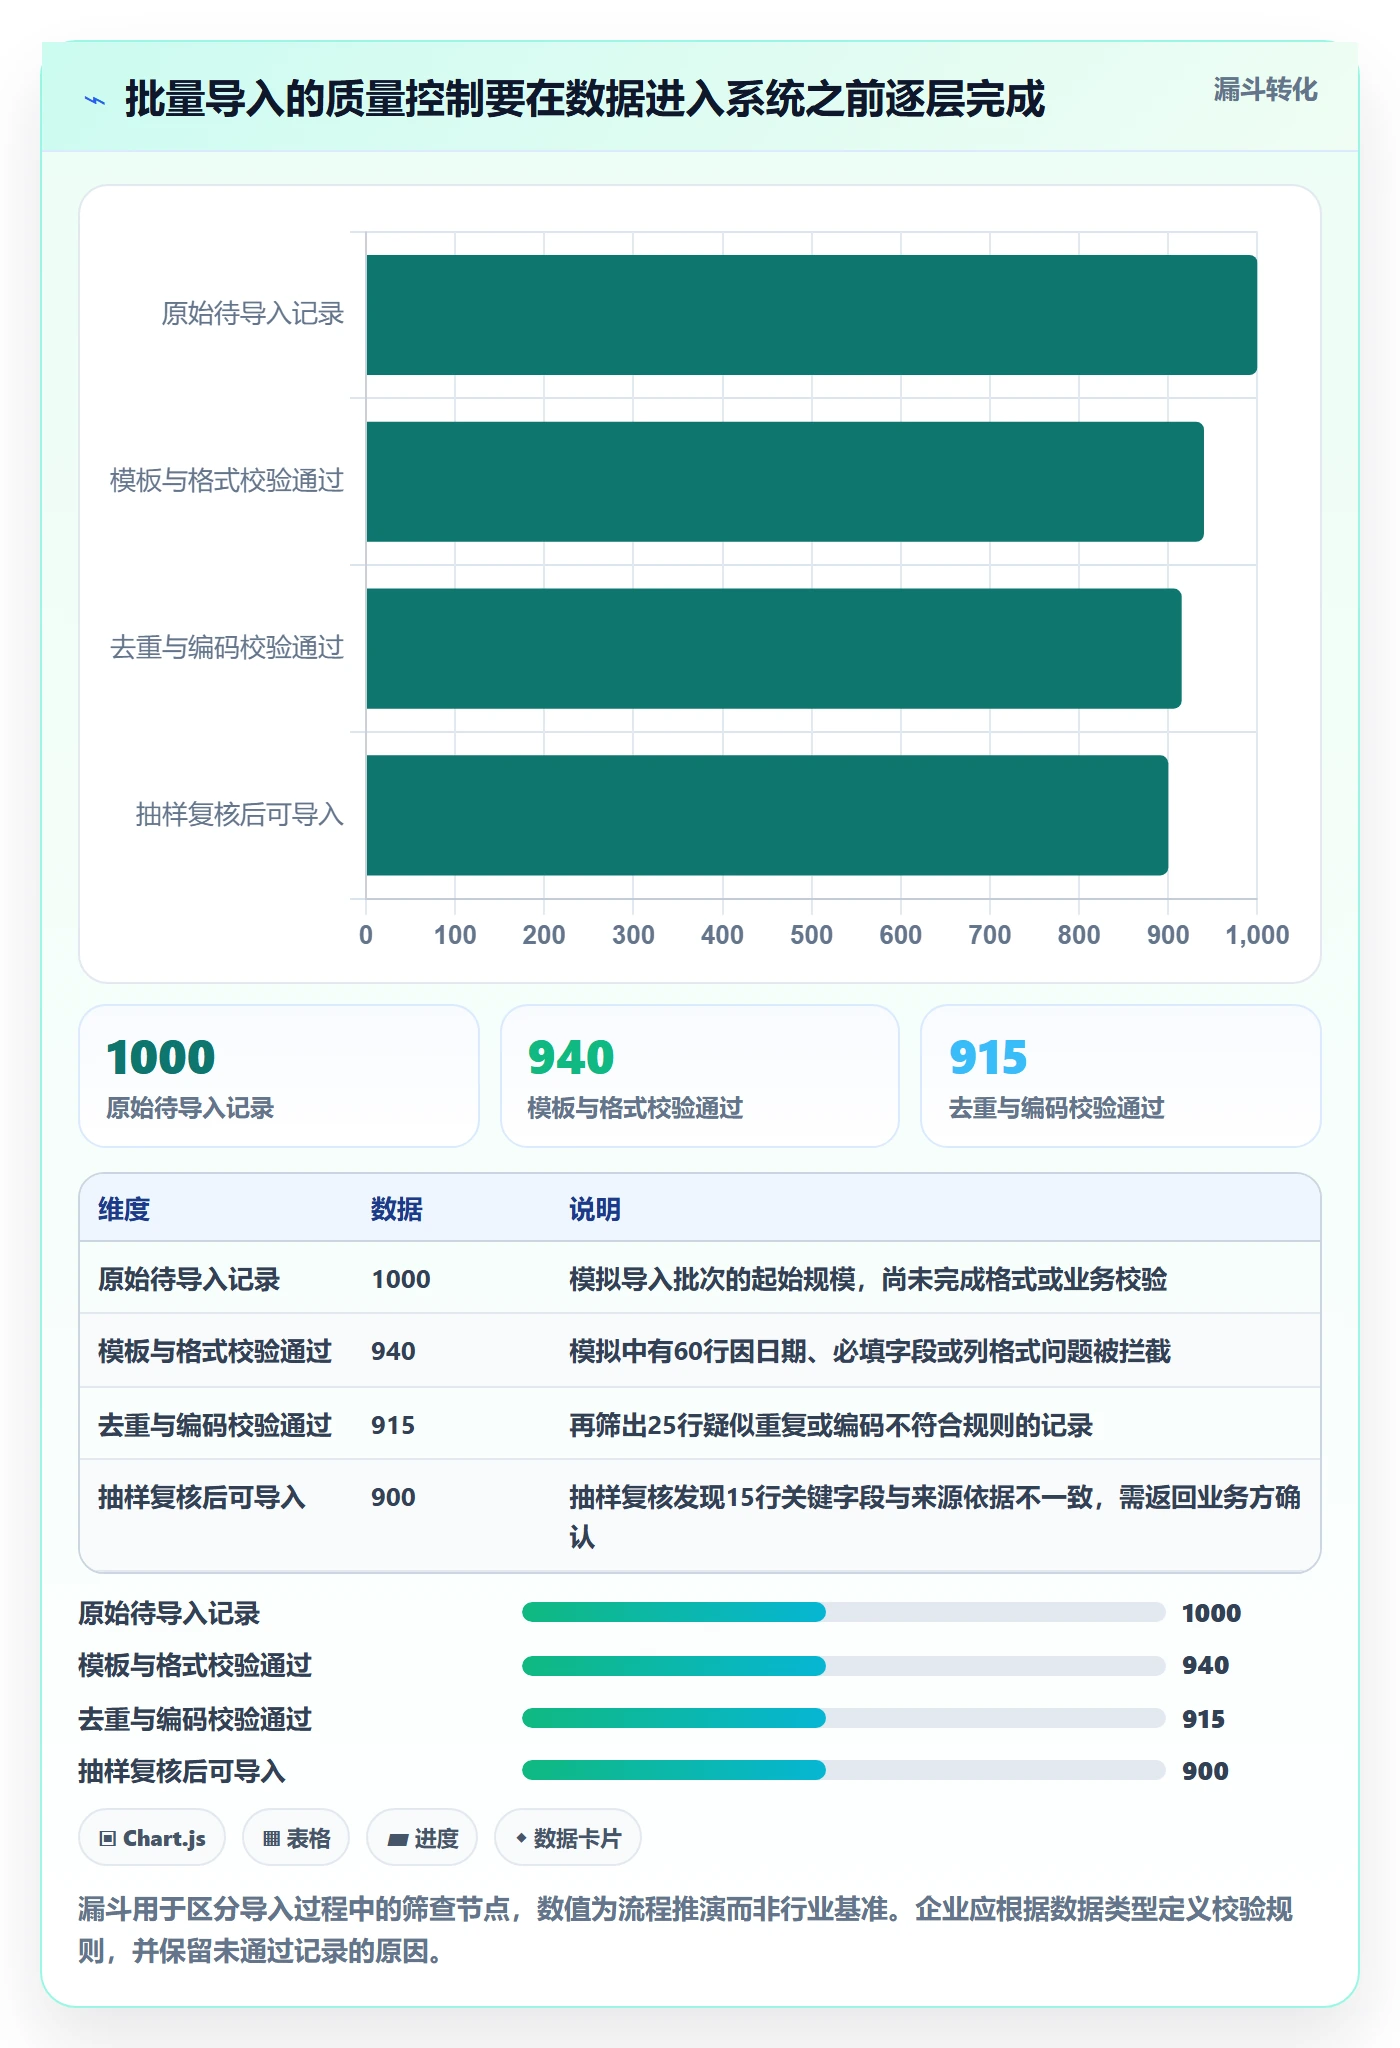This screenshot has width=1400, height=2048.
Task: Click the x-axis tick label 1,000
Action: (x=1257, y=935)
